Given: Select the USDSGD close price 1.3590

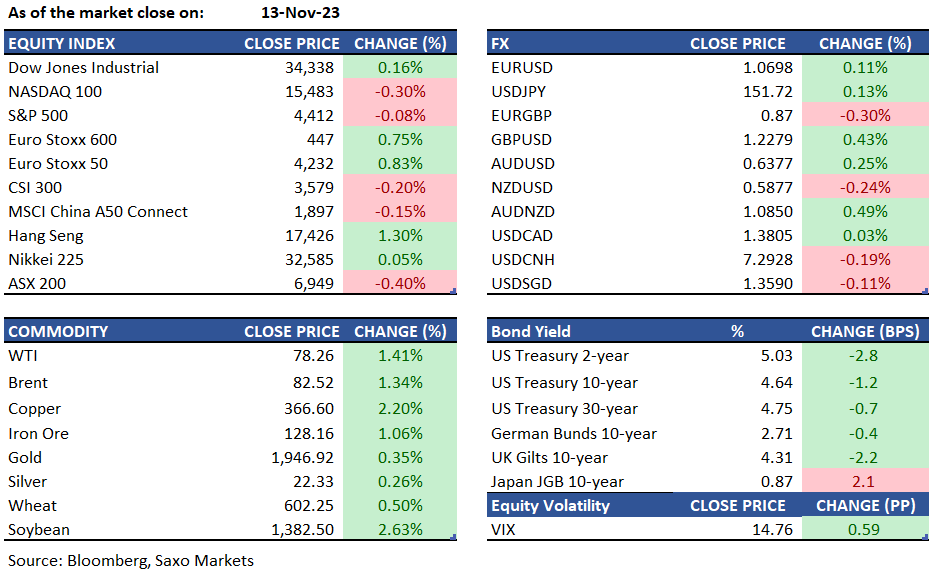Looking at the screenshot, I should (x=768, y=284).
